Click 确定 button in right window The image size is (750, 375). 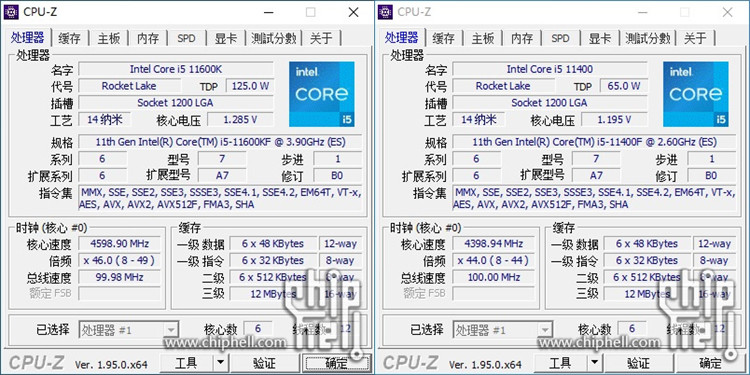coord(710,363)
